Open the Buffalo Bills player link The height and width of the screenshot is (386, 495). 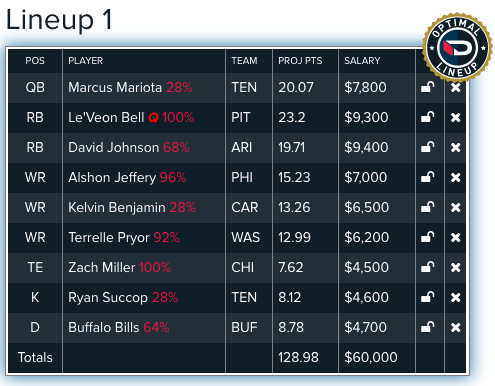(104, 327)
